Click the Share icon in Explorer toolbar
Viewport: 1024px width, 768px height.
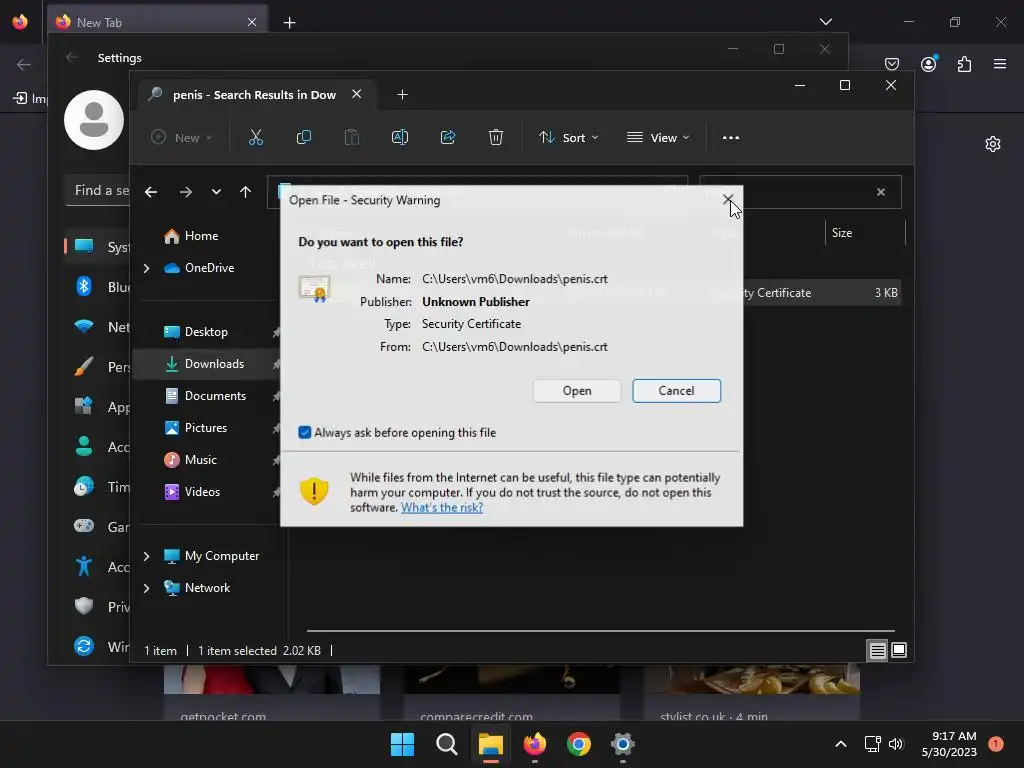pos(448,138)
